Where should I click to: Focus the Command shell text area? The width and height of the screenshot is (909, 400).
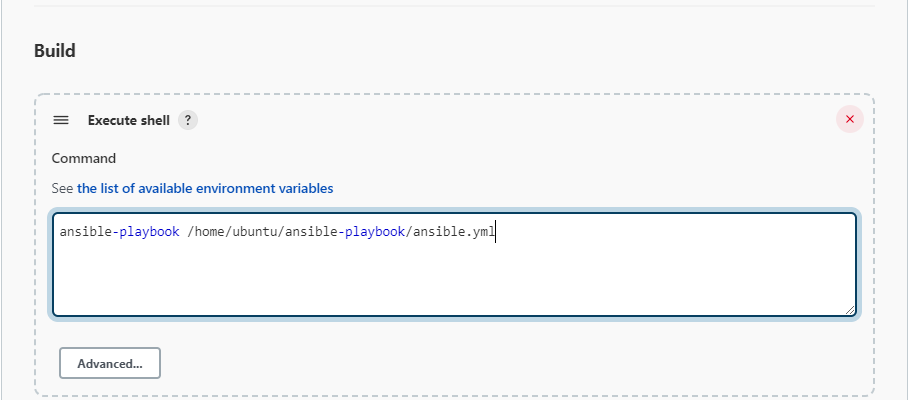454,264
